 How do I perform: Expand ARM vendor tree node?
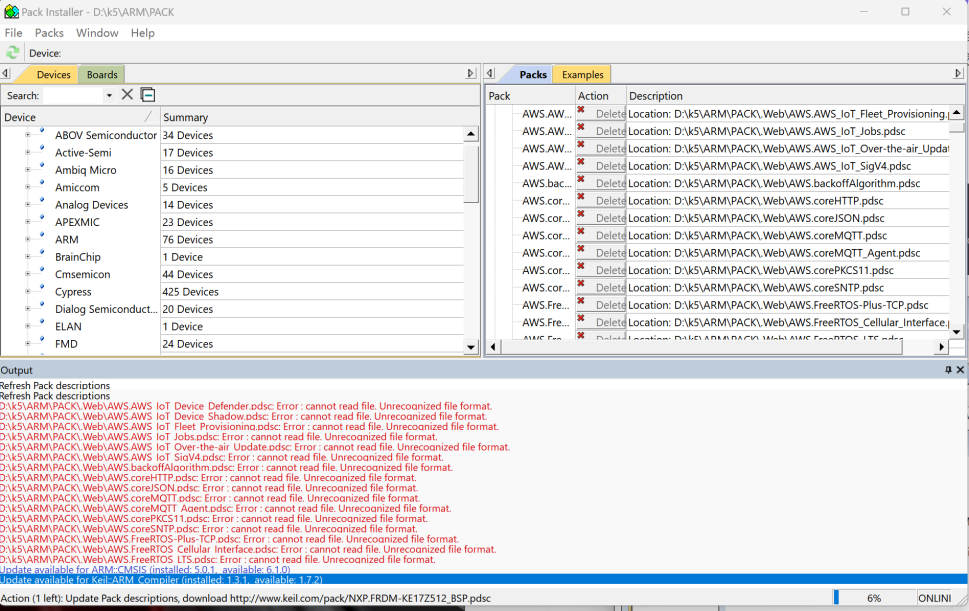coord(27,239)
